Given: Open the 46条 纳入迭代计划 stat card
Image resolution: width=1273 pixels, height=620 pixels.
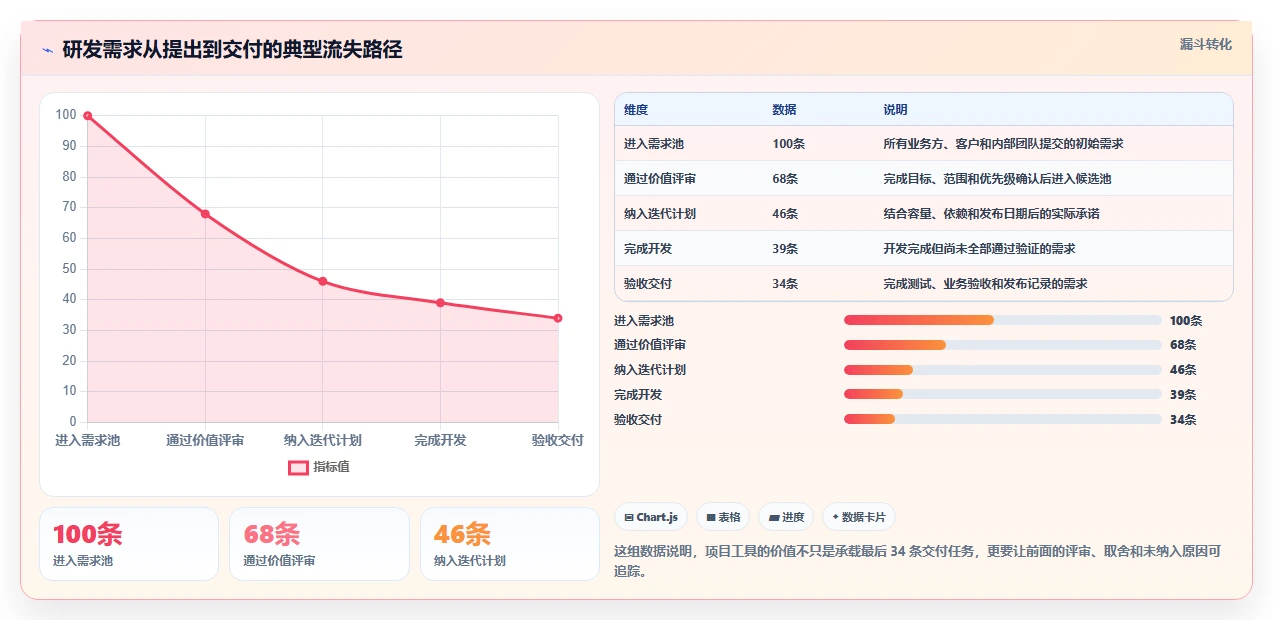Looking at the screenshot, I should pos(510,544).
